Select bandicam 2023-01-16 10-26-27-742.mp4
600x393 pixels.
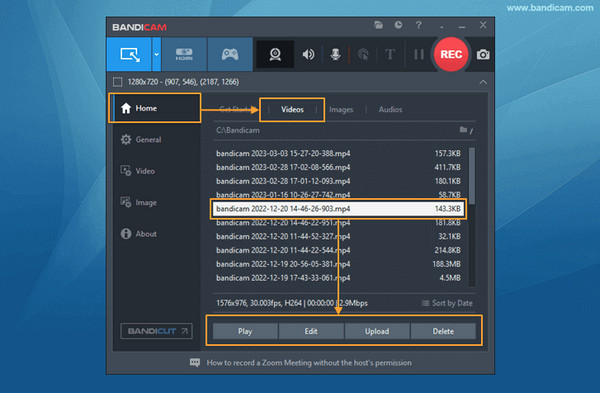(x=338, y=194)
